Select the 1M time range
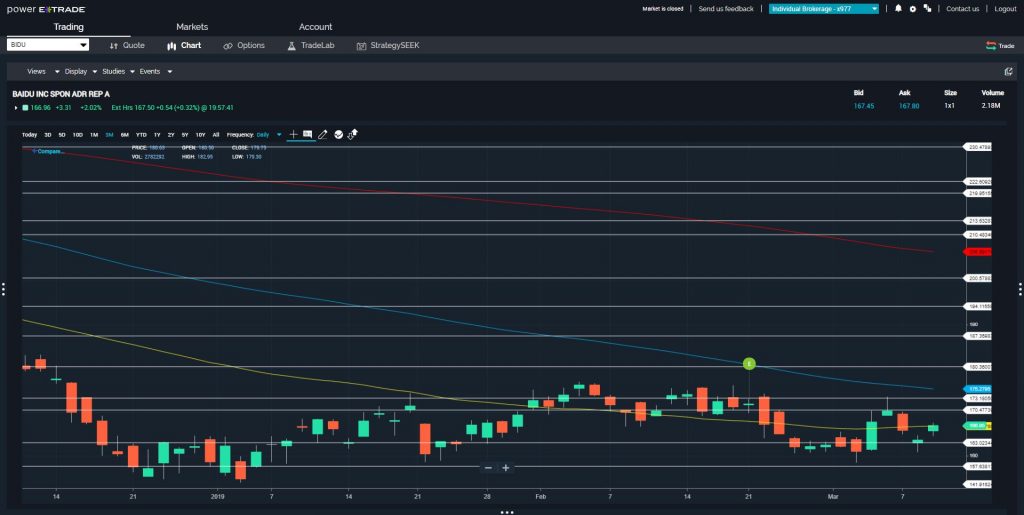 (x=94, y=134)
